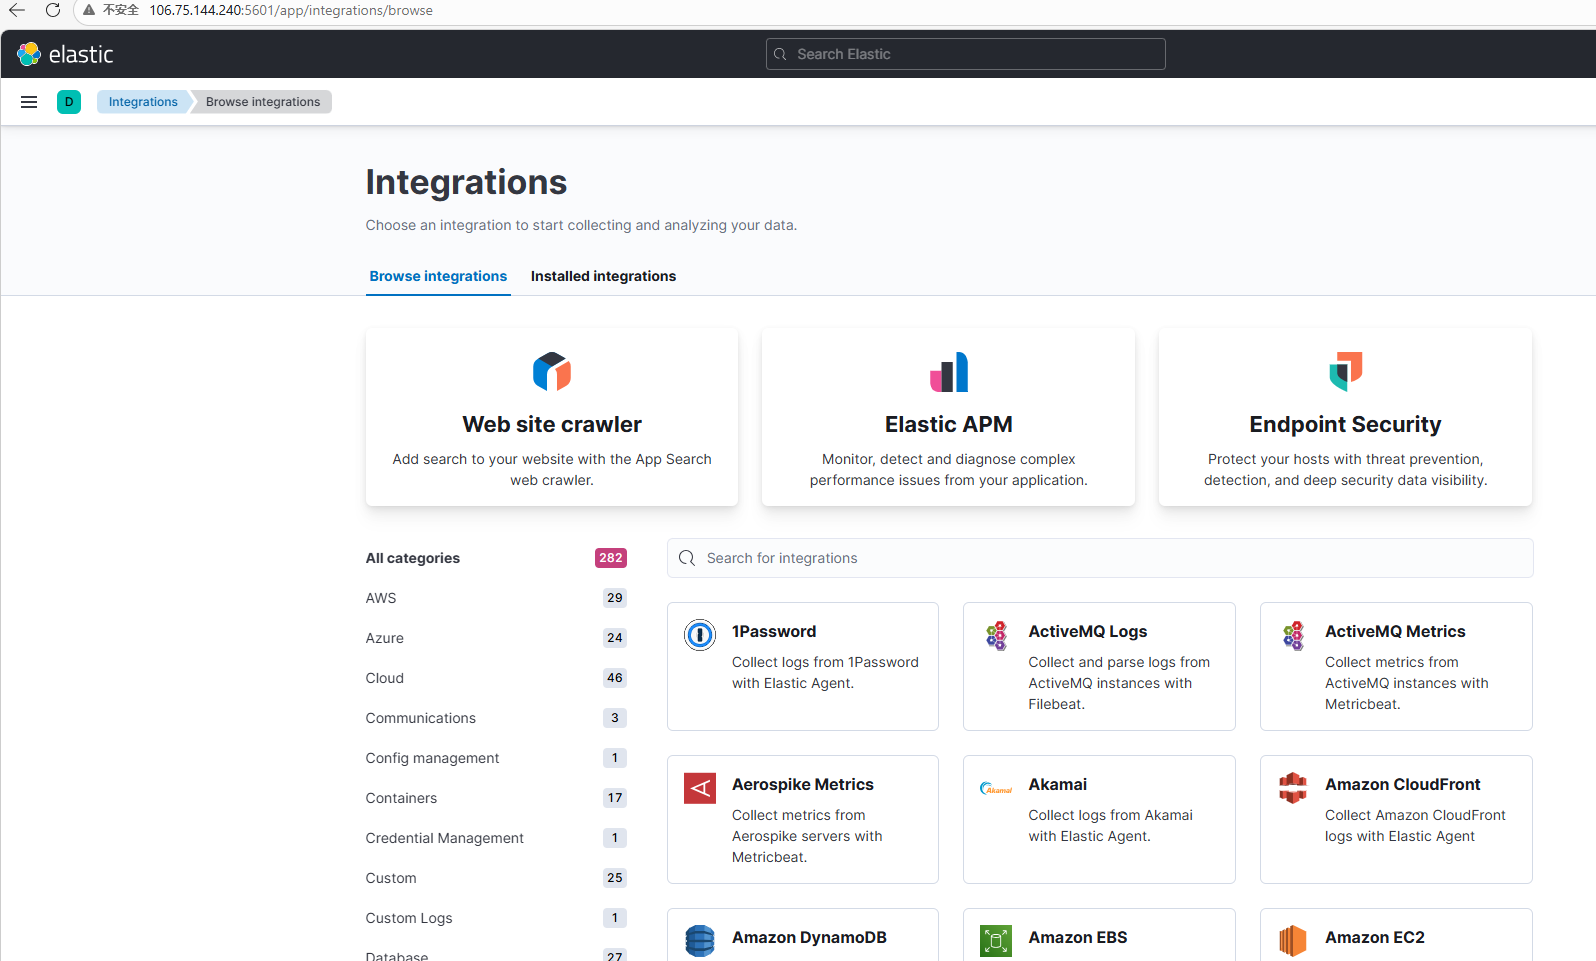
Task: Click magnifier icon in Search Elastic bar
Action: [781, 54]
